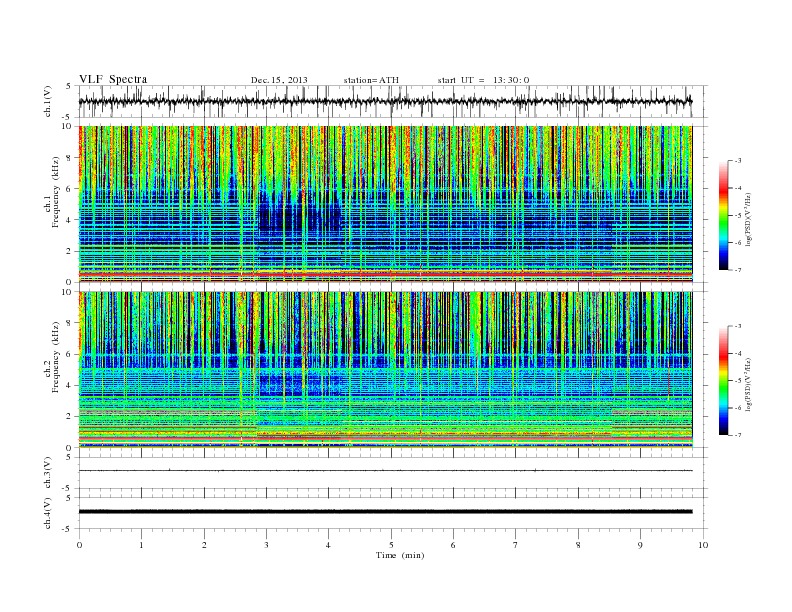Click the -7 value on ch.2 colorbar
This screenshot has width=792, height=612.
pyautogui.click(x=738, y=435)
